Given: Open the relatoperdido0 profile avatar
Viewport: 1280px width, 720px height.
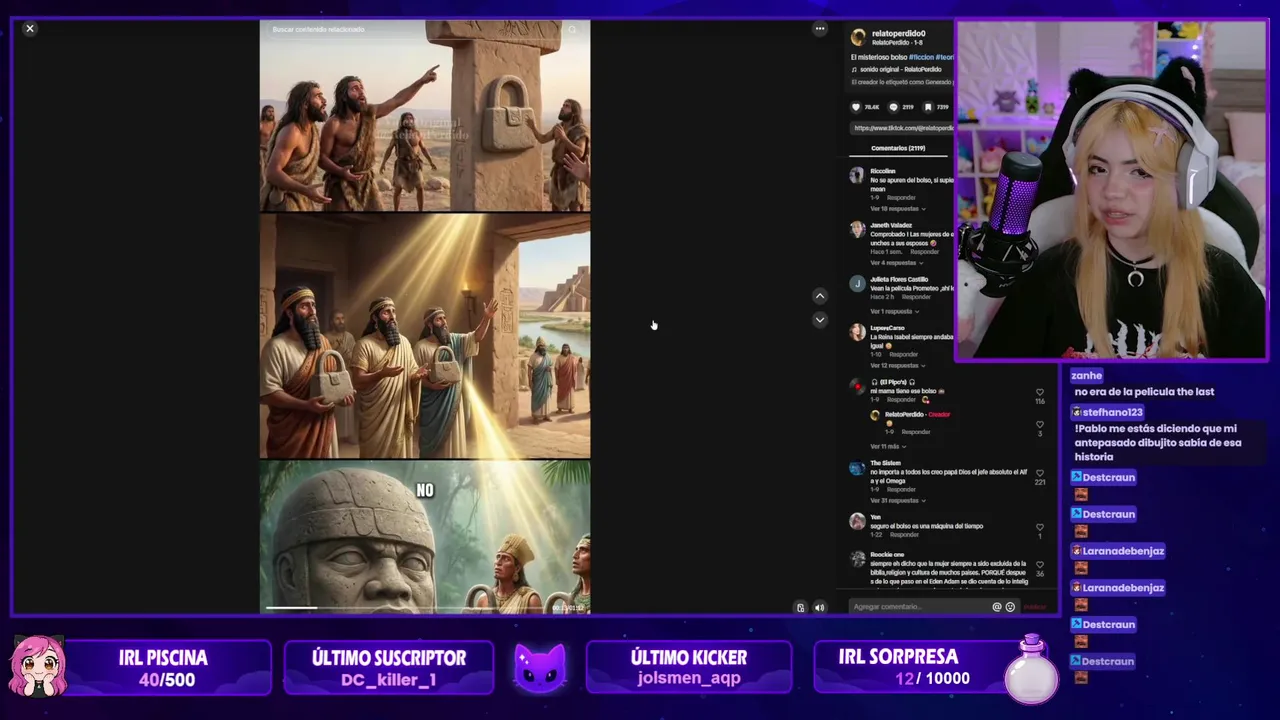Looking at the screenshot, I should 858,37.
